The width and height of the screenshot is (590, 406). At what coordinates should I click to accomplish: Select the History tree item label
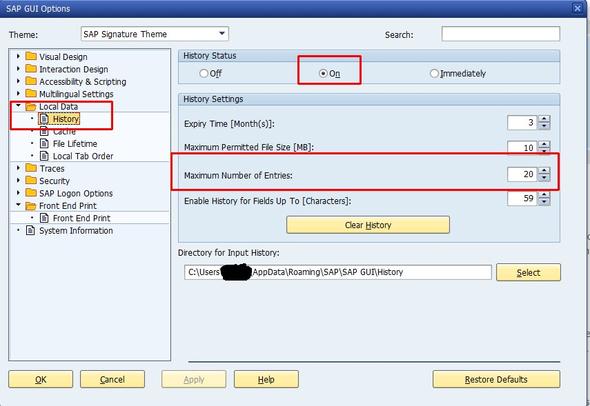[x=66, y=119]
